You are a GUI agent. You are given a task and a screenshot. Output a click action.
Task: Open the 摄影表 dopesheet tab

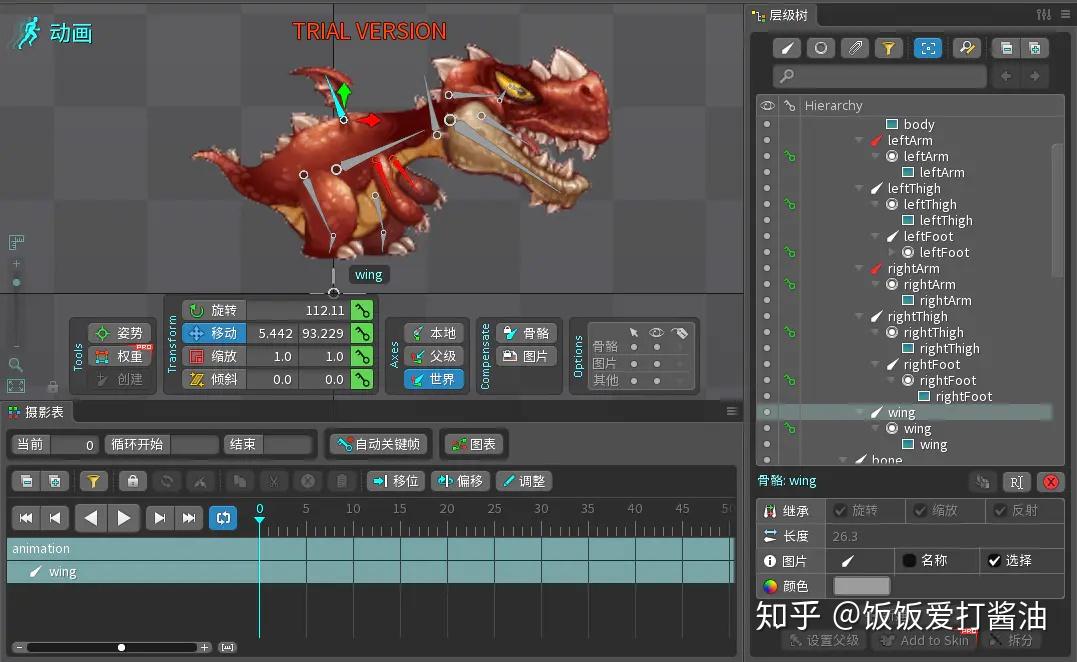(36, 412)
